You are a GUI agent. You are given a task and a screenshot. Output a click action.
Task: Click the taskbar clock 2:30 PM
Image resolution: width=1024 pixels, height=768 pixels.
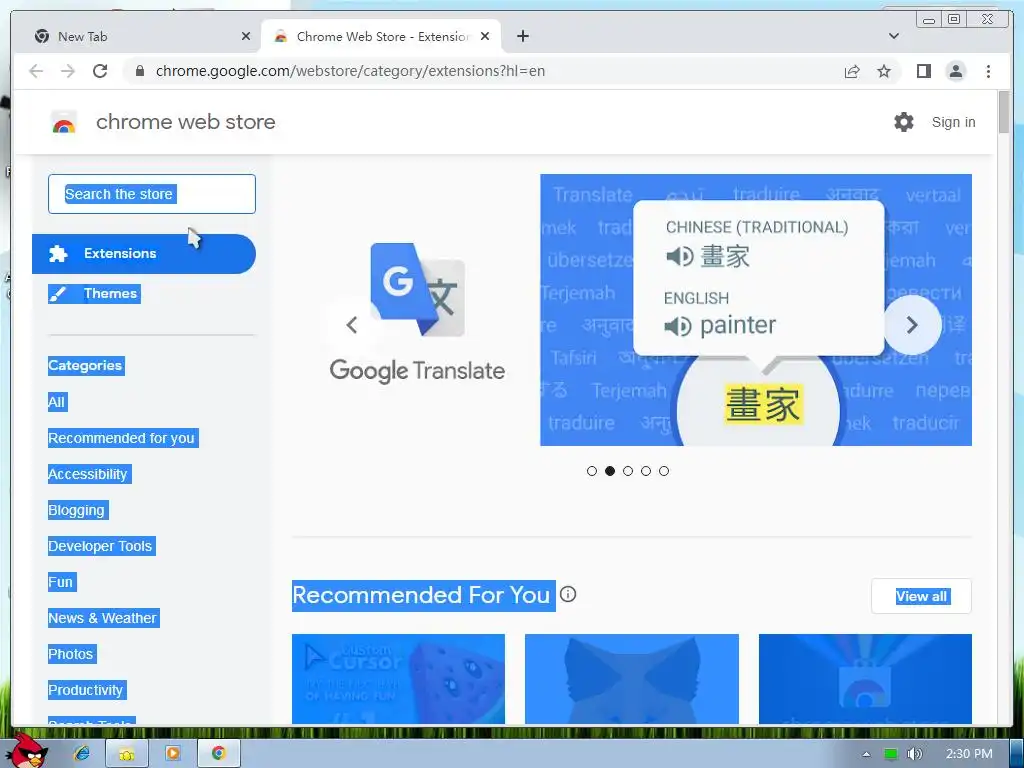[x=968, y=754]
